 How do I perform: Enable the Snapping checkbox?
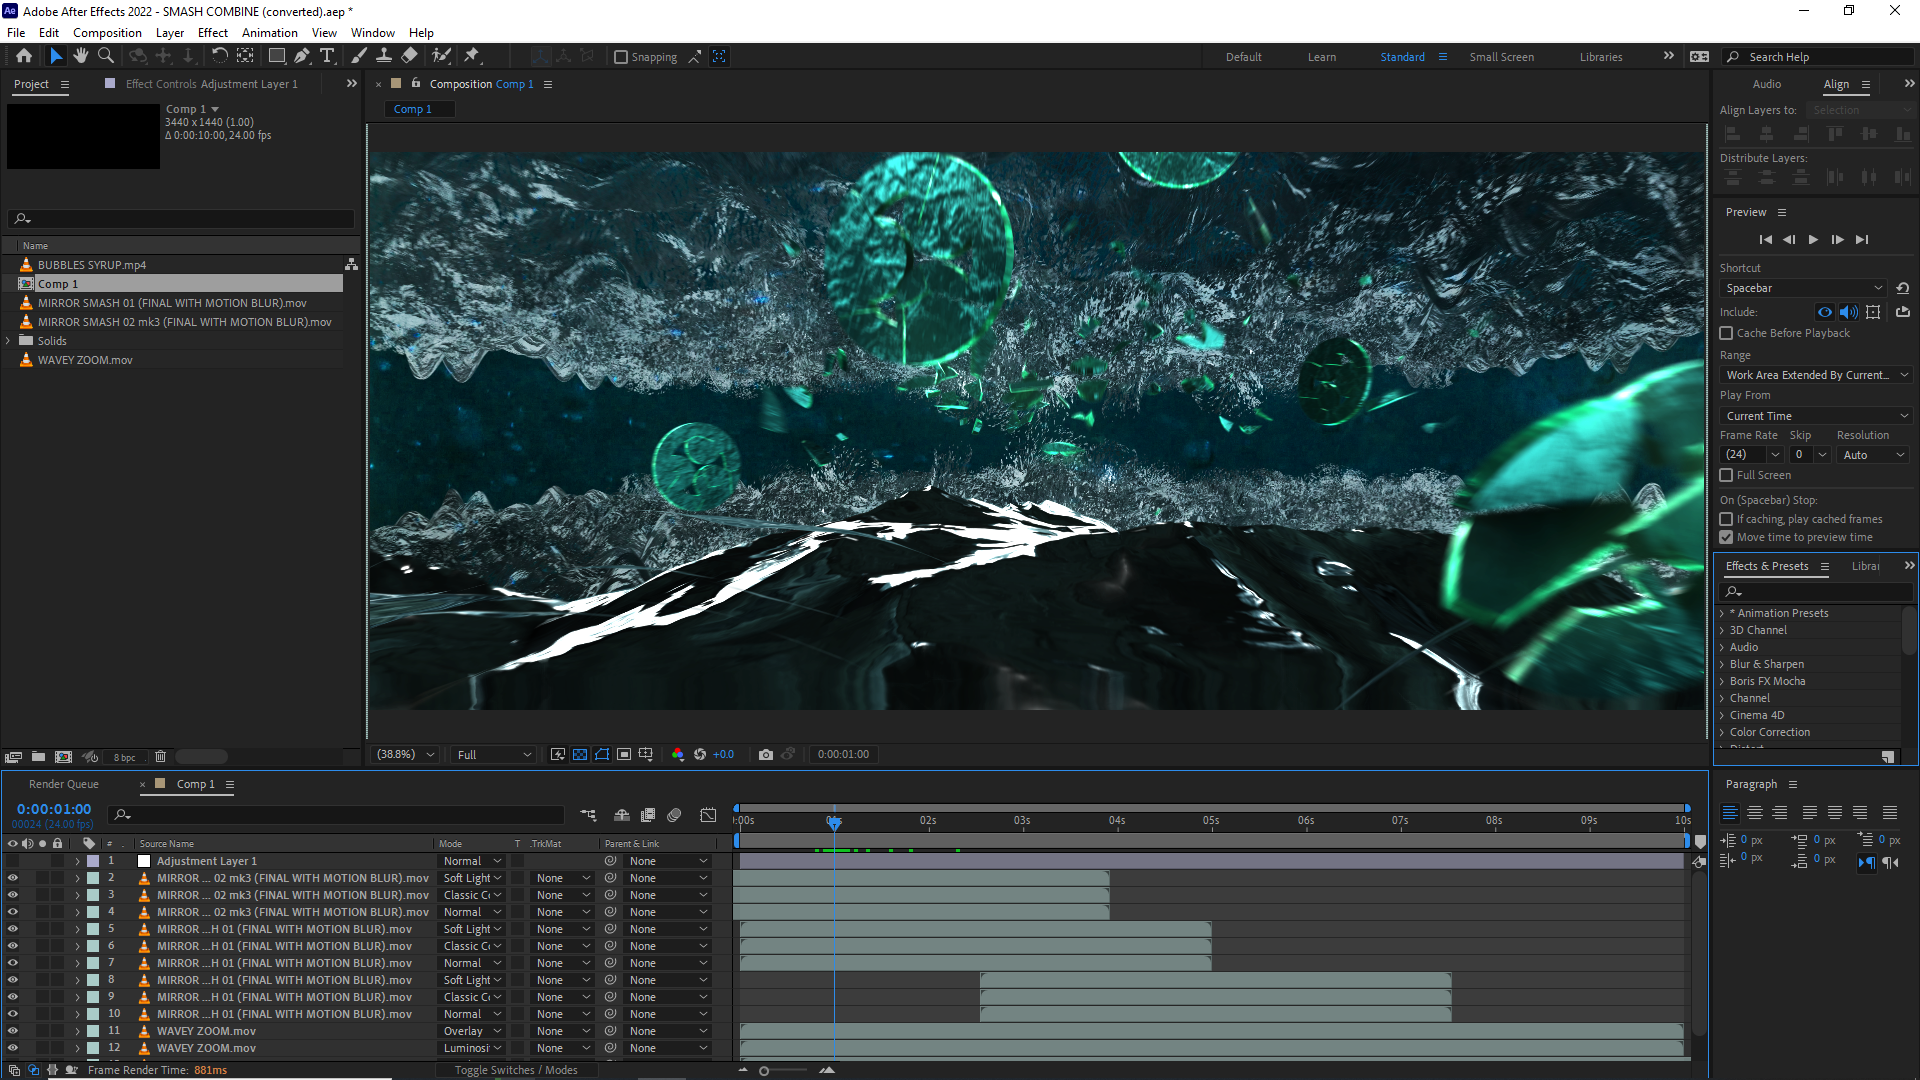click(621, 57)
